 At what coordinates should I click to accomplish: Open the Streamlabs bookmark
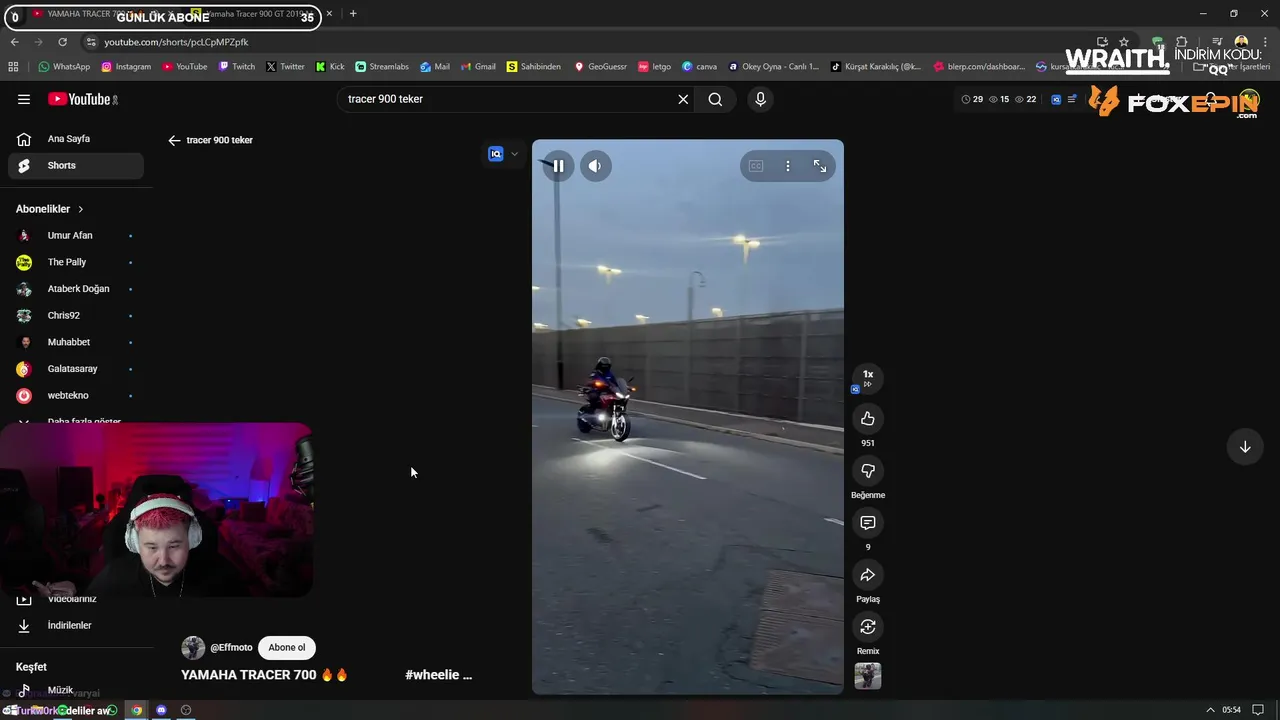pos(382,67)
